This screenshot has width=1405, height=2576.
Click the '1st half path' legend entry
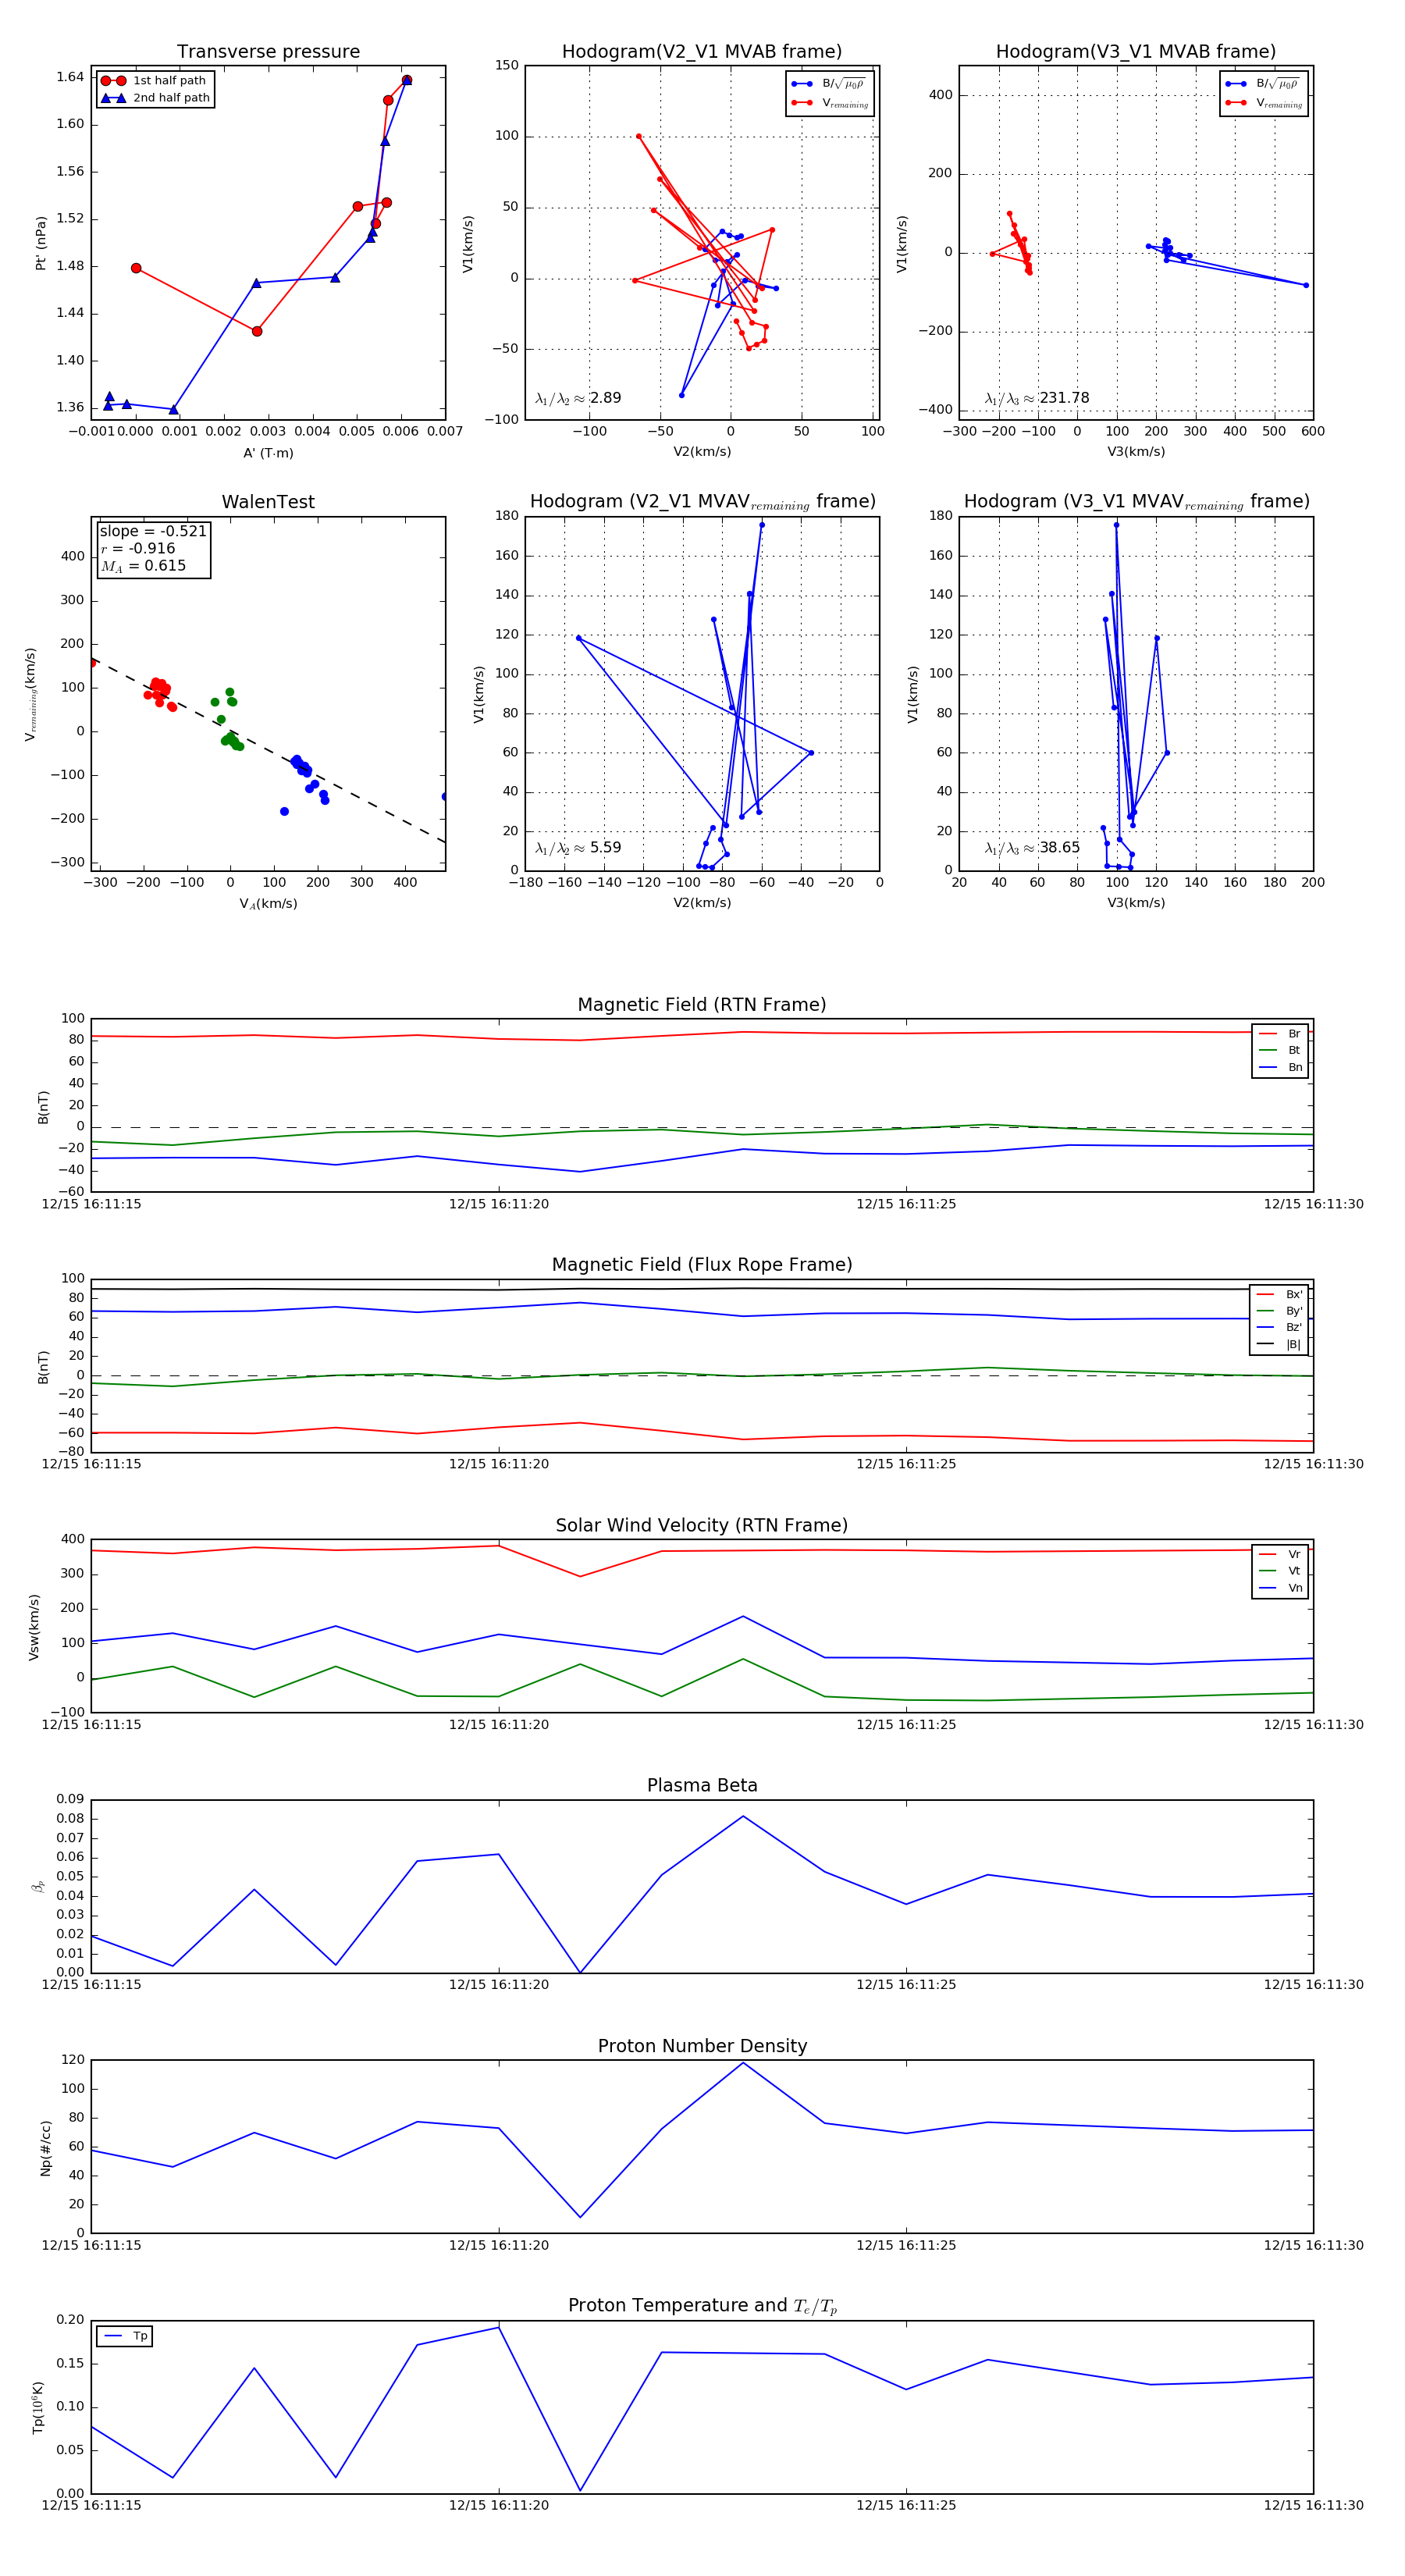tap(154, 81)
